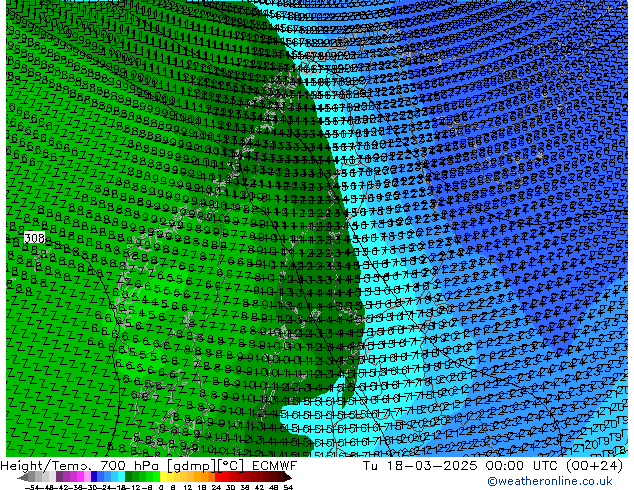Click the dark maroon right arrow end of the color scale
This screenshot has height=490, width=634.
(288, 477)
